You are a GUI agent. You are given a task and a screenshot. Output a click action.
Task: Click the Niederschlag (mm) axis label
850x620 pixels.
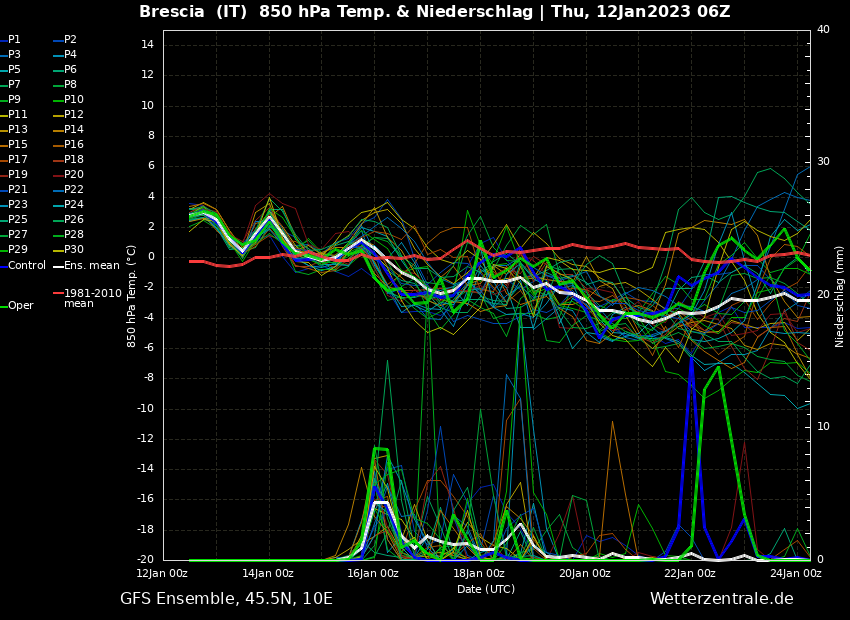coord(840,296)
